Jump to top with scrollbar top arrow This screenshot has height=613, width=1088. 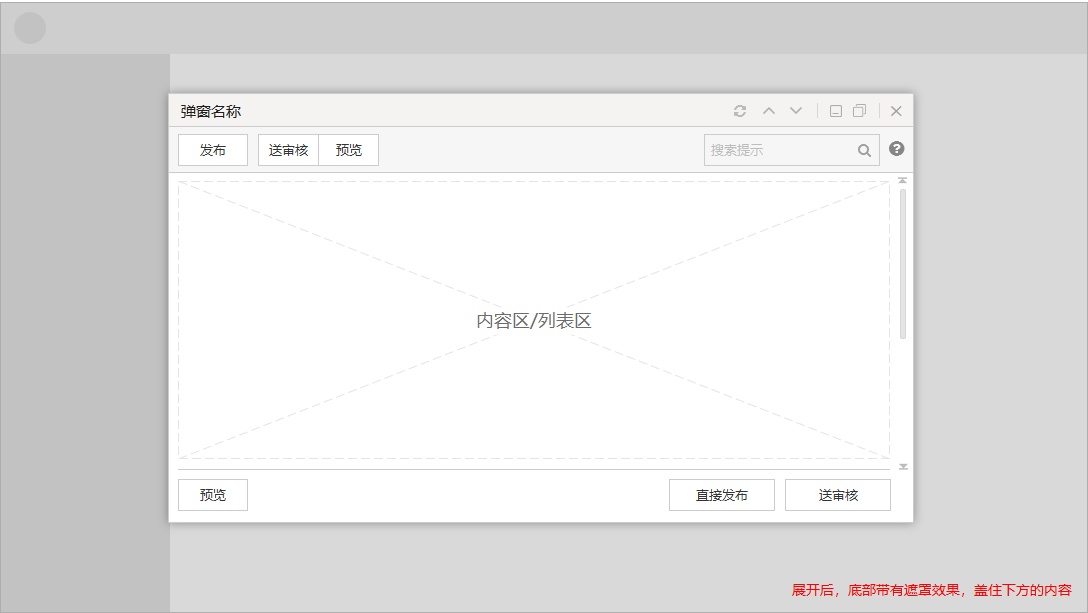click(x=903, y=180)
